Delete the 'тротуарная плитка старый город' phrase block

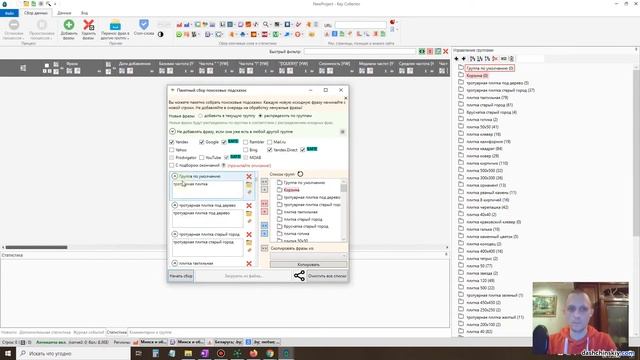(x=249, y=234)
